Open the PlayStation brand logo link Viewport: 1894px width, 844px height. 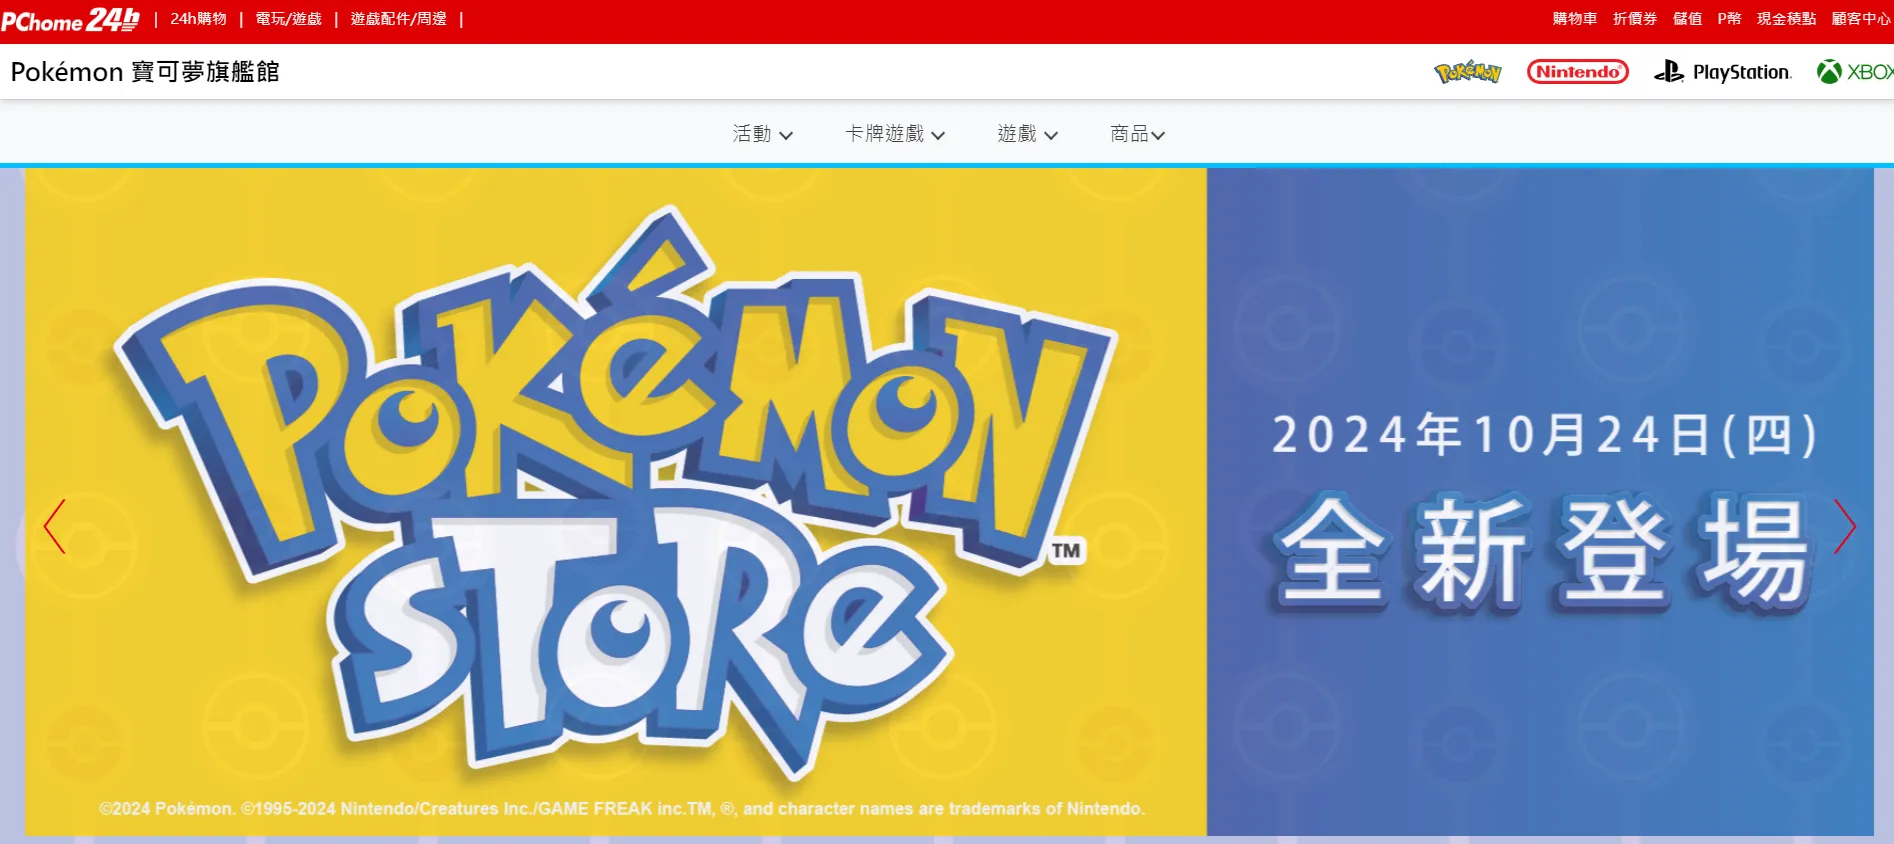[1722, 72]
